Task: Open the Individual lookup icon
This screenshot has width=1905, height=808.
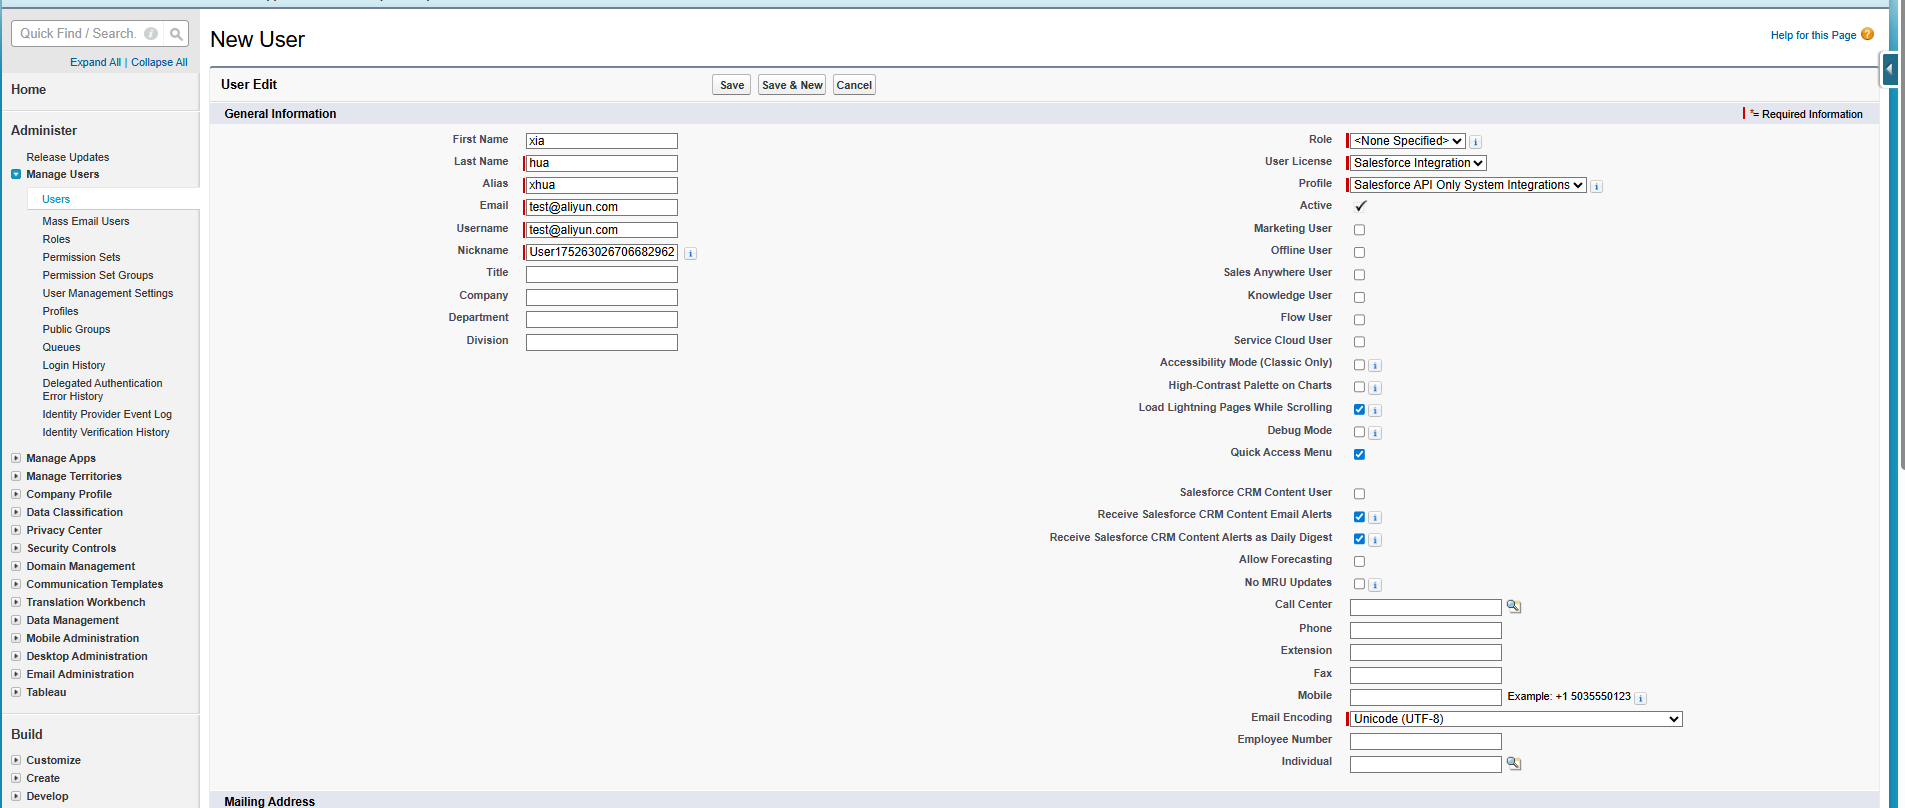Action: (x=1513, y=763)
